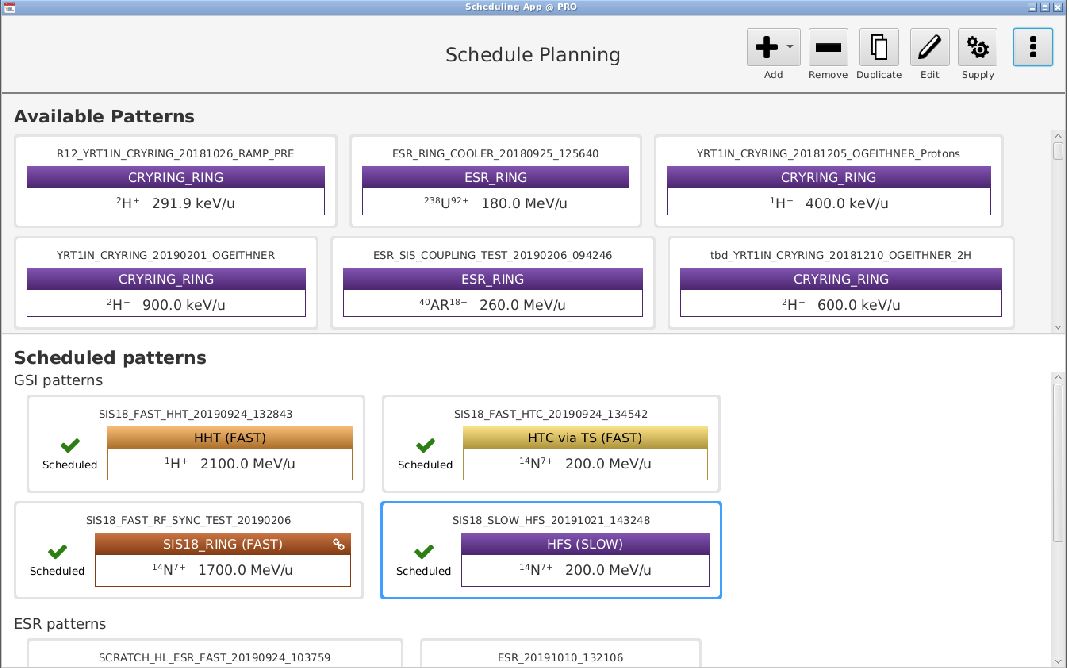Viewport: 1069px width, 668px height.
Task: Click Scheduled checkmark on SIS18_SLOW_HFS pattern
Action: 424,552
